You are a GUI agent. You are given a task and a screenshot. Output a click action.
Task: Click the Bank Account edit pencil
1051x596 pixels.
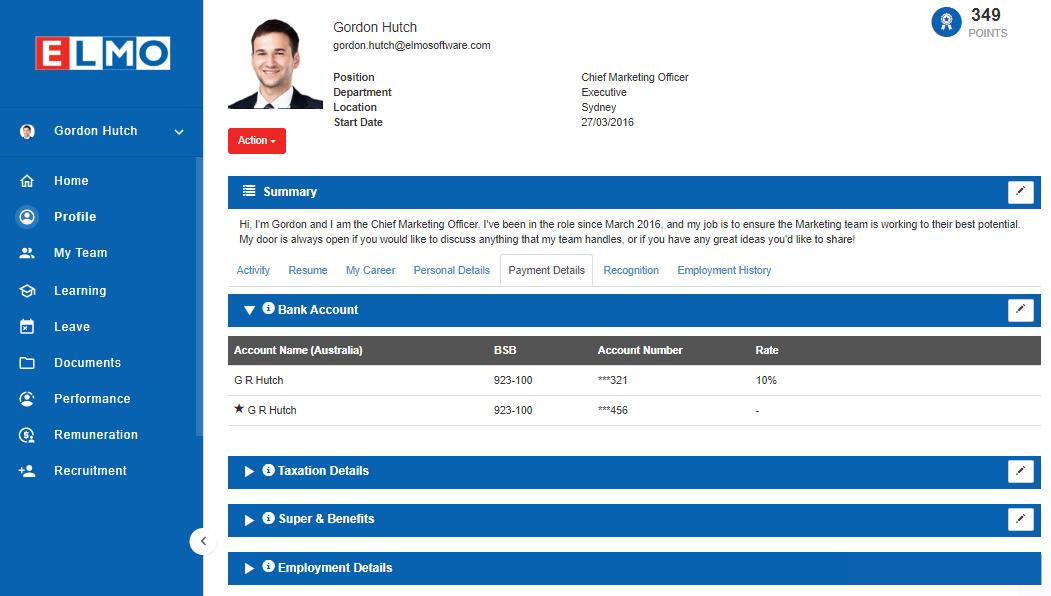click(1020, 310)
